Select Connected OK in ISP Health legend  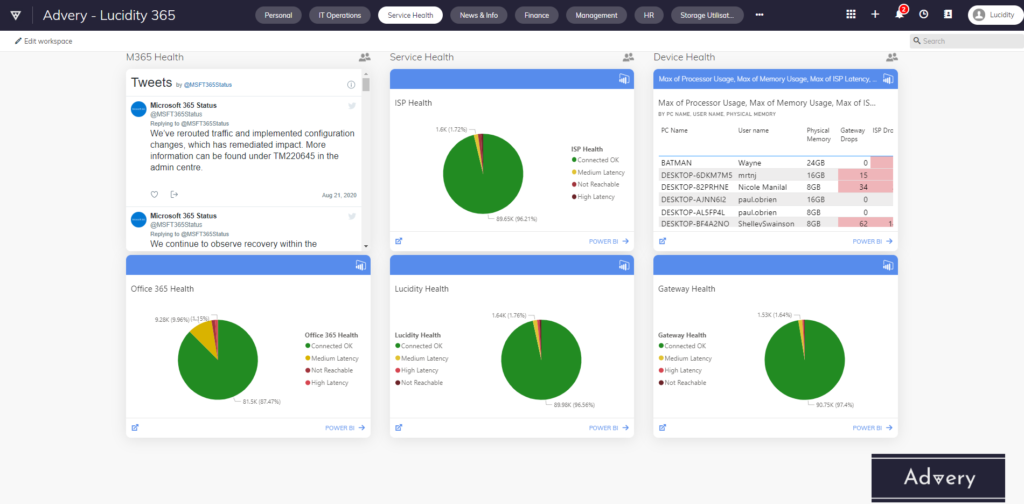595,160
